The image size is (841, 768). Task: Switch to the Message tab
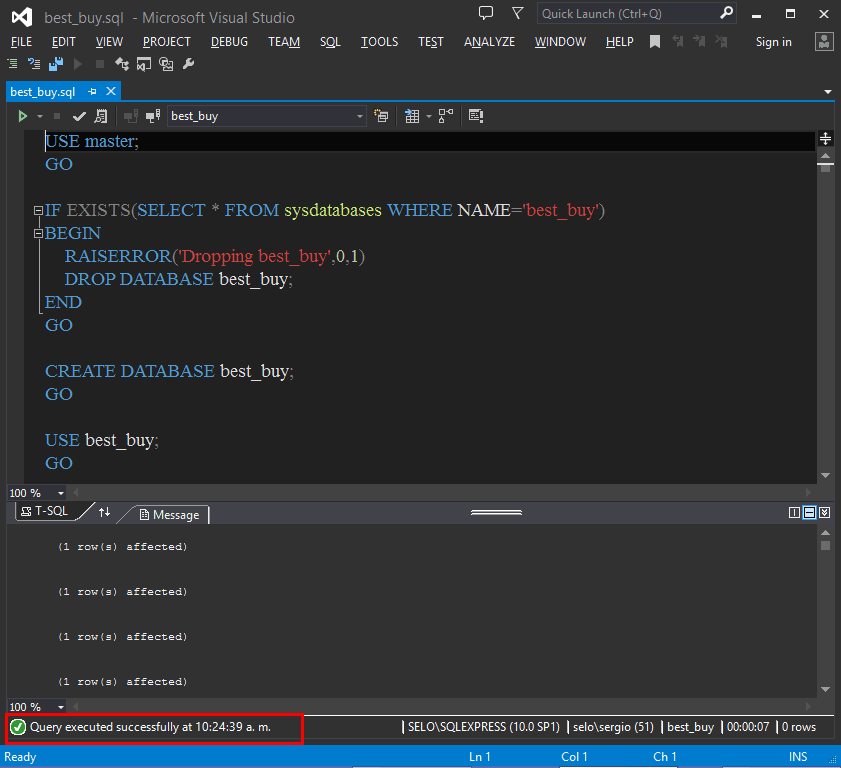point(169,515)
